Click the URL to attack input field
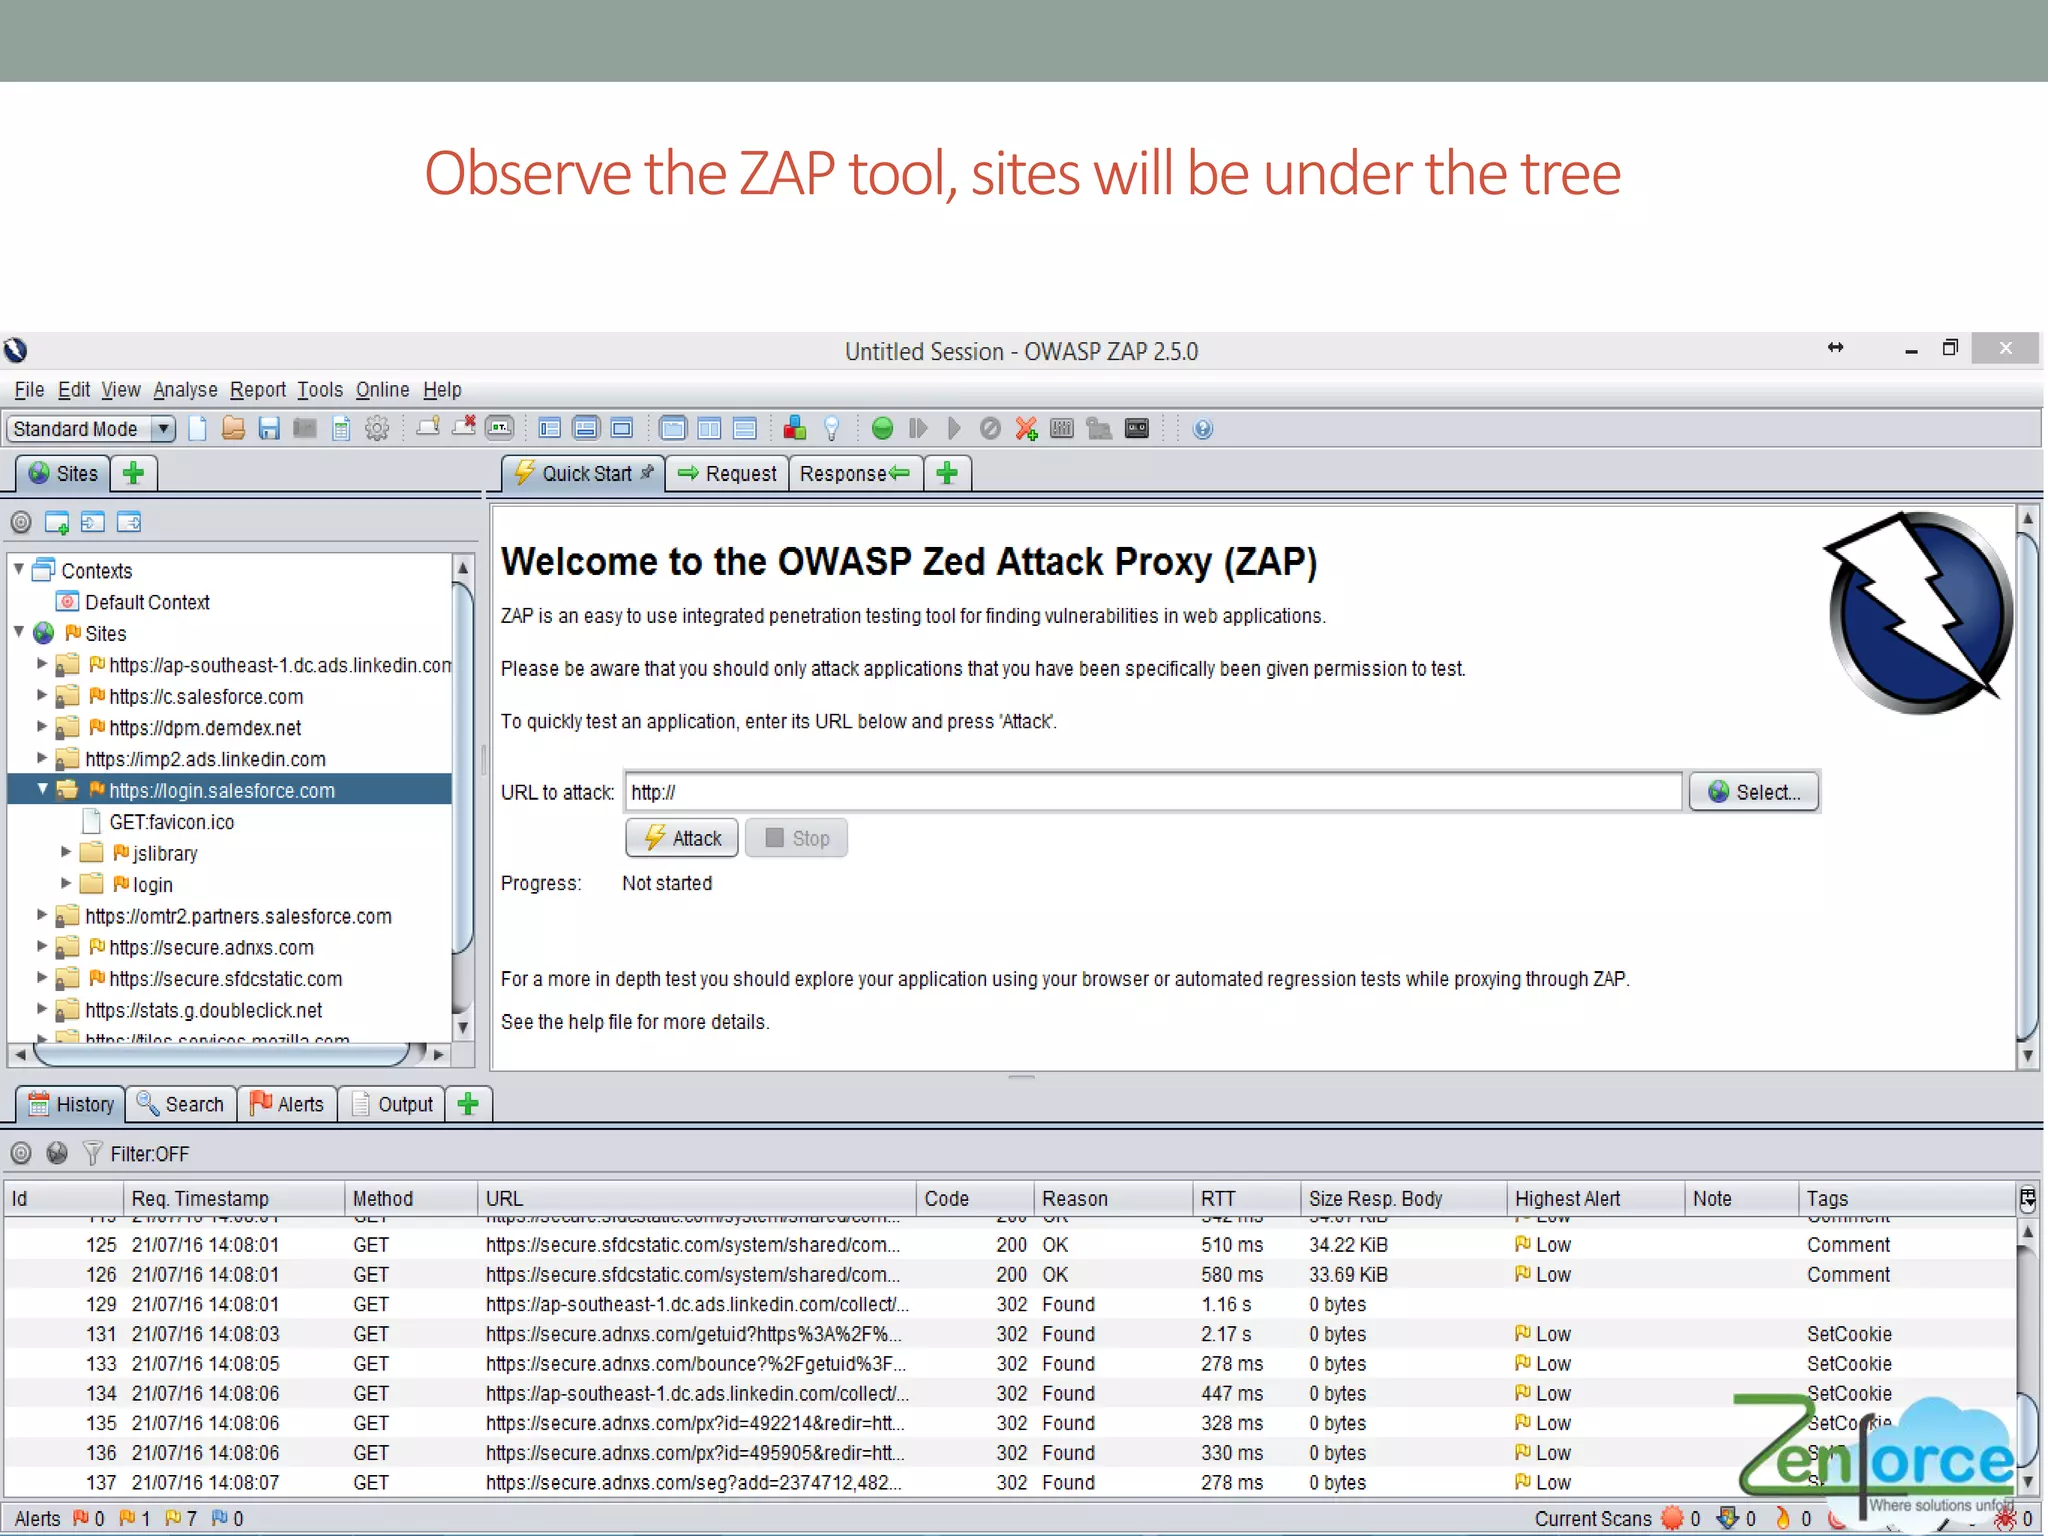 tap(1153, 792)
